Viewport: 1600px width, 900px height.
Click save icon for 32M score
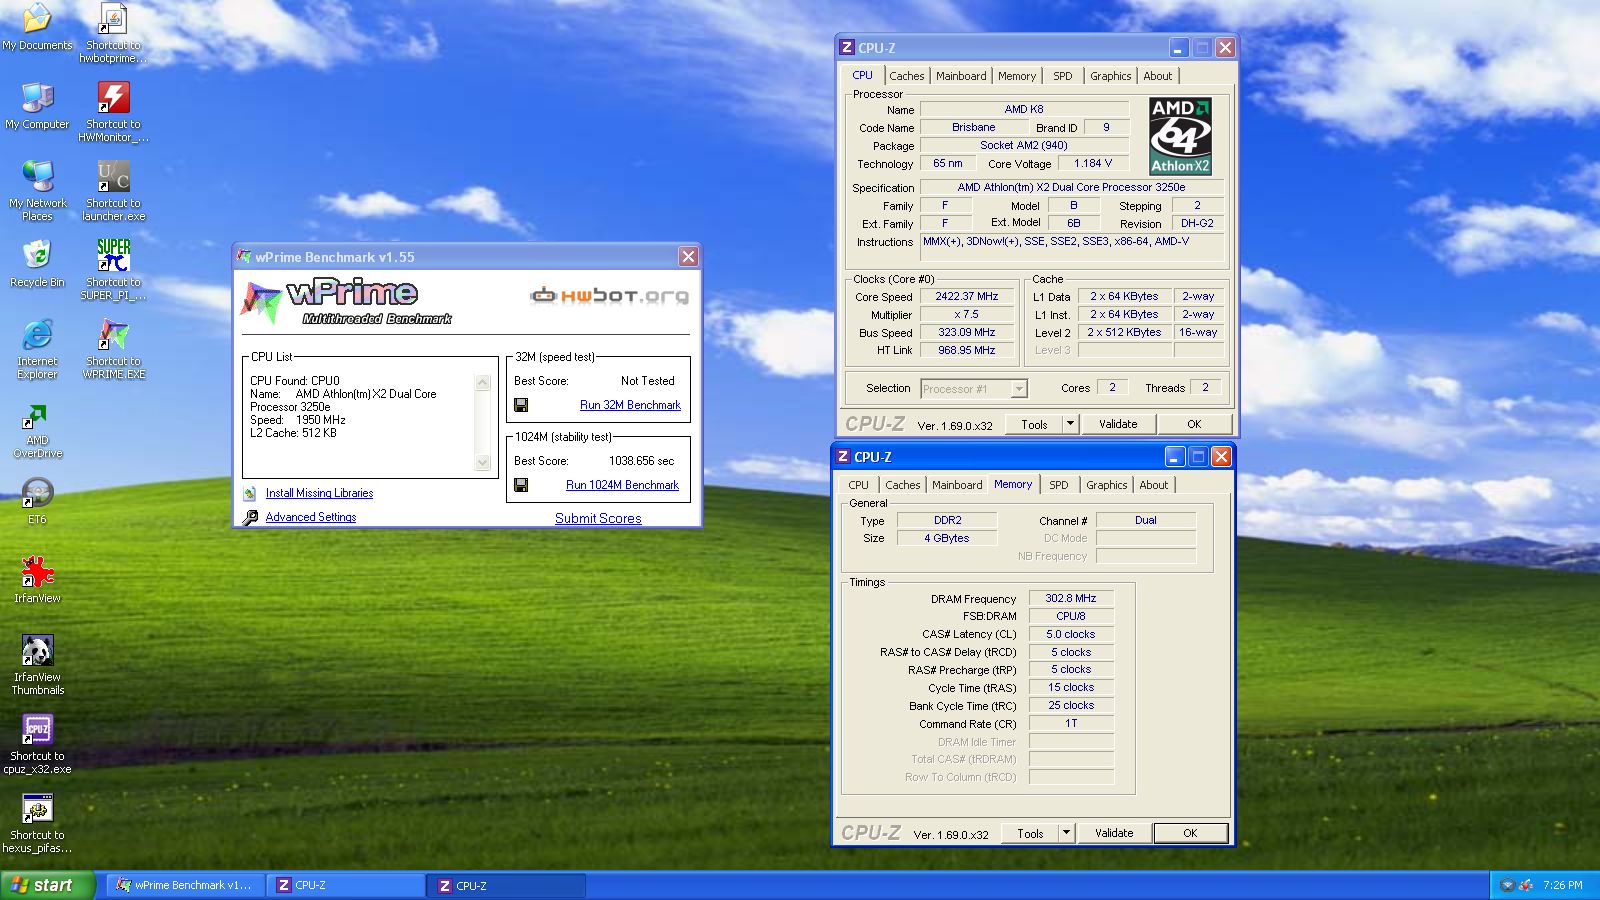click(x=520, y=405)
